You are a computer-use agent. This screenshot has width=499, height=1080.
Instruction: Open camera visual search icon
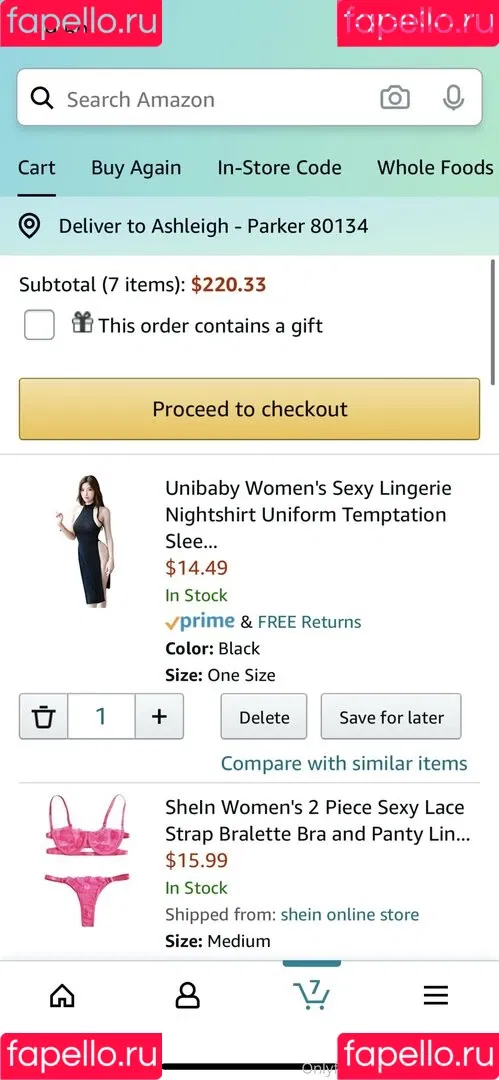pos(395,98)
